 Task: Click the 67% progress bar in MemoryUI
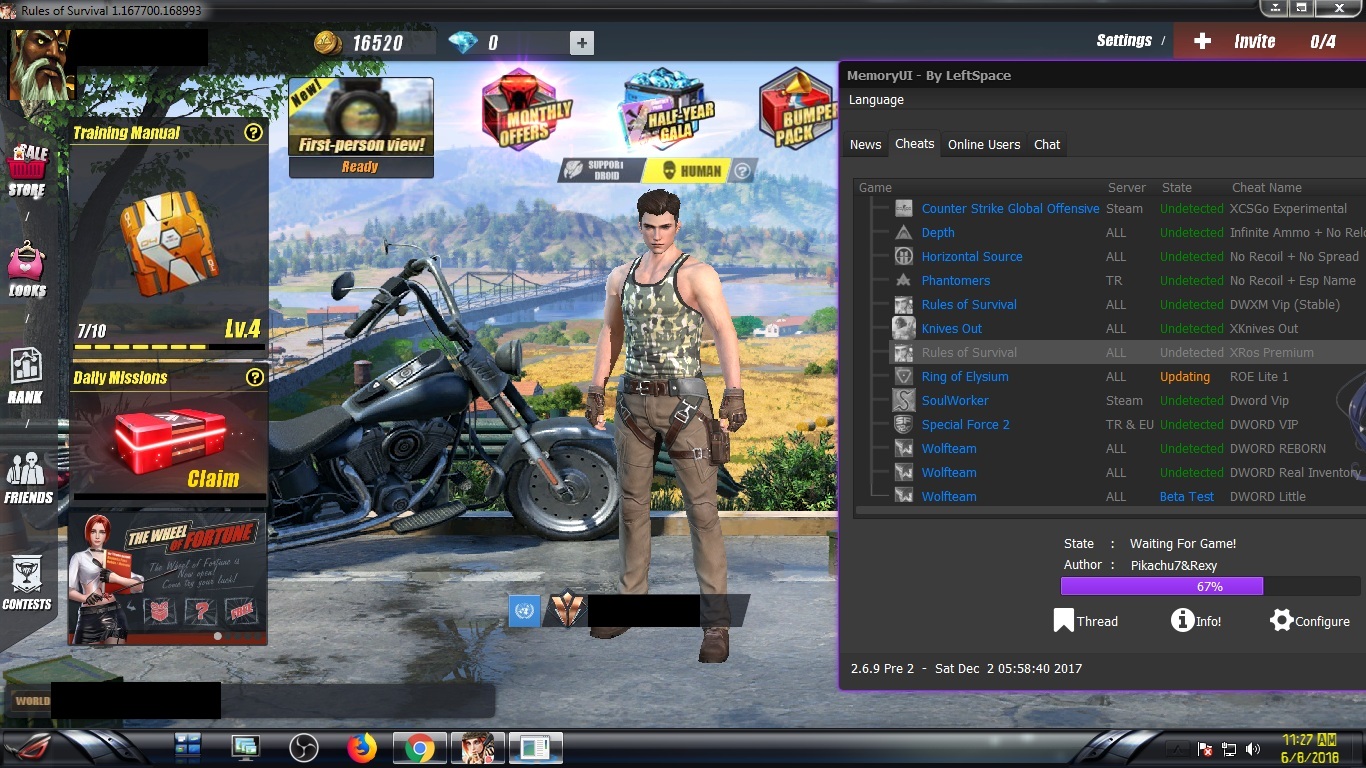[1210, 587]
